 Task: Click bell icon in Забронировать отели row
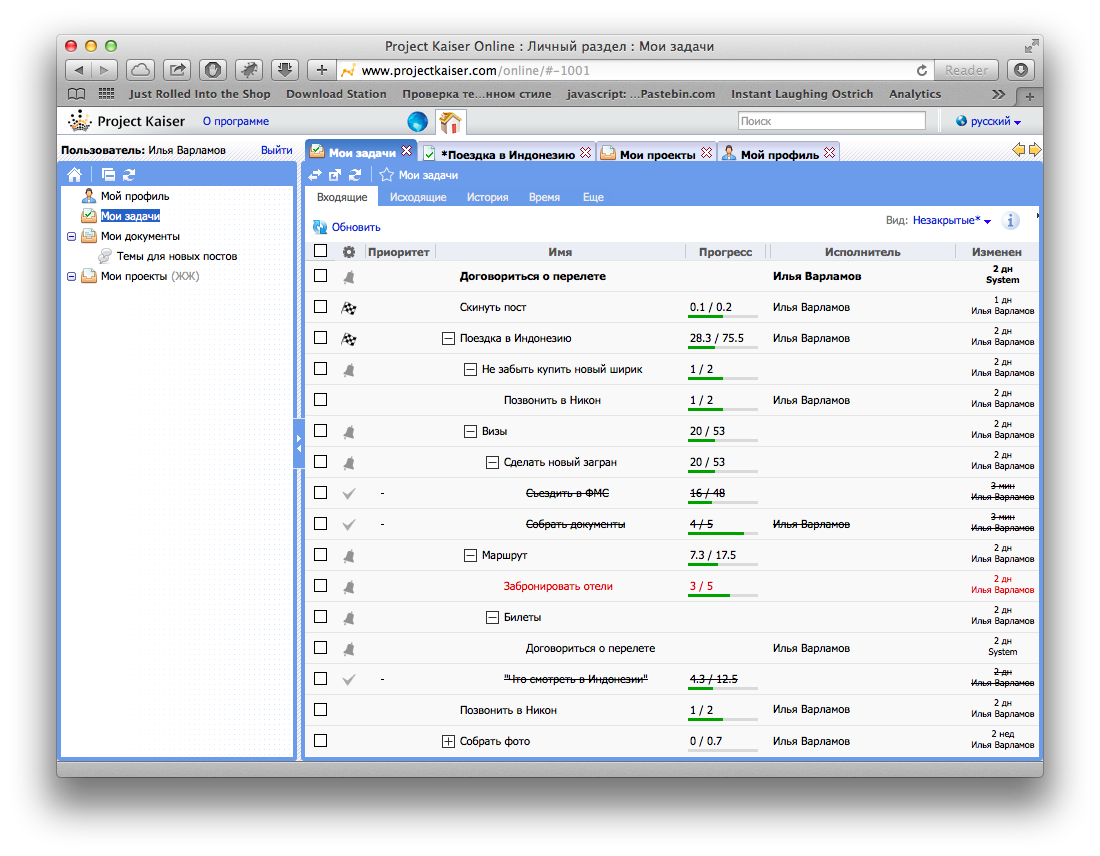349,587
